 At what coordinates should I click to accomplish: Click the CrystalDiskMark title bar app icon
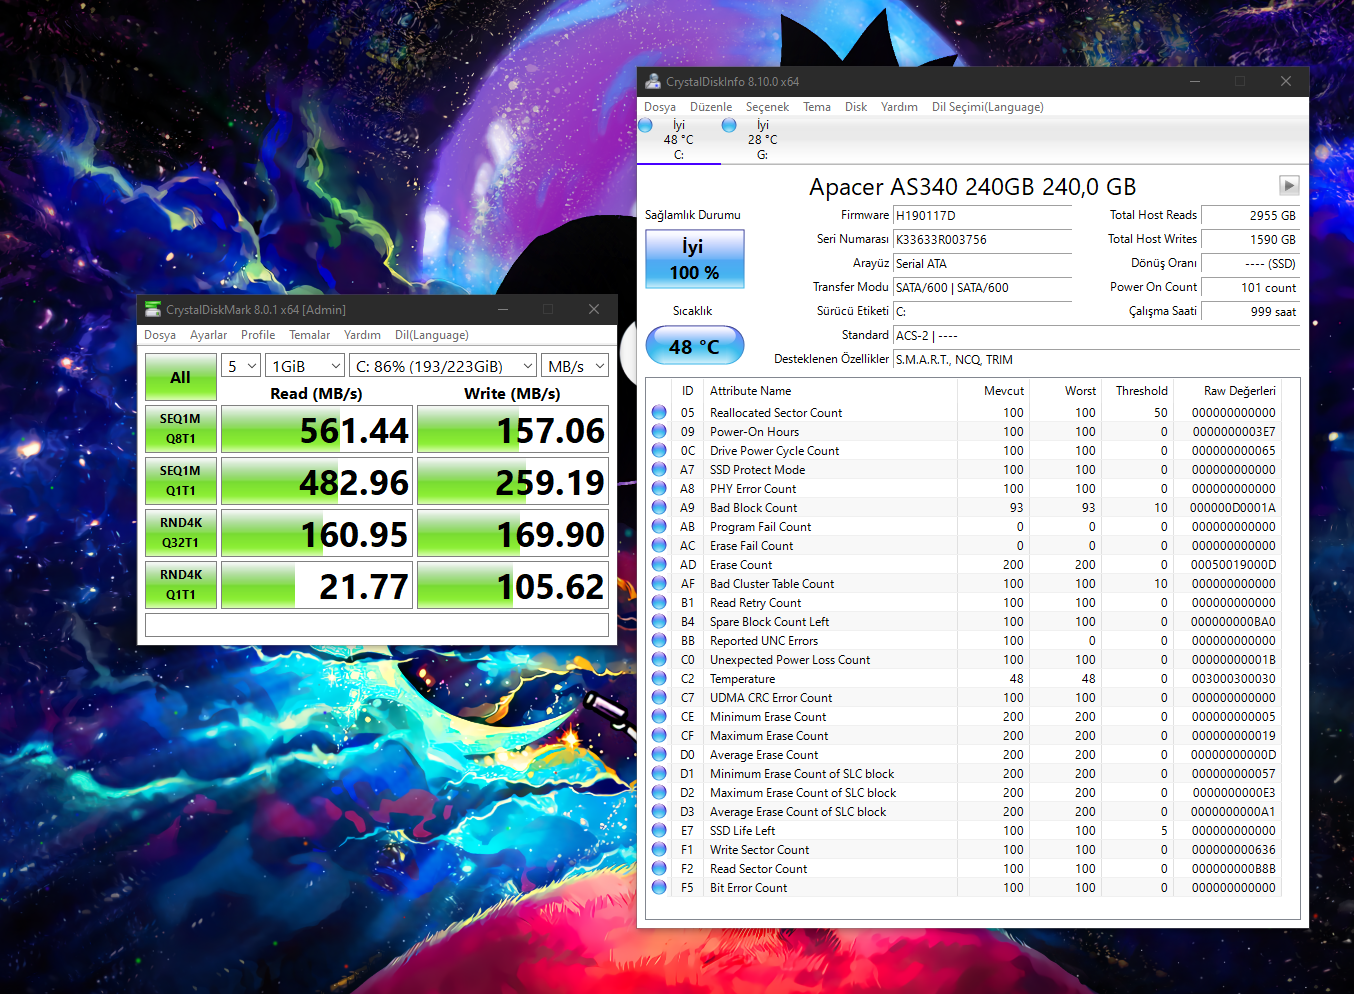tap(153, 310)
